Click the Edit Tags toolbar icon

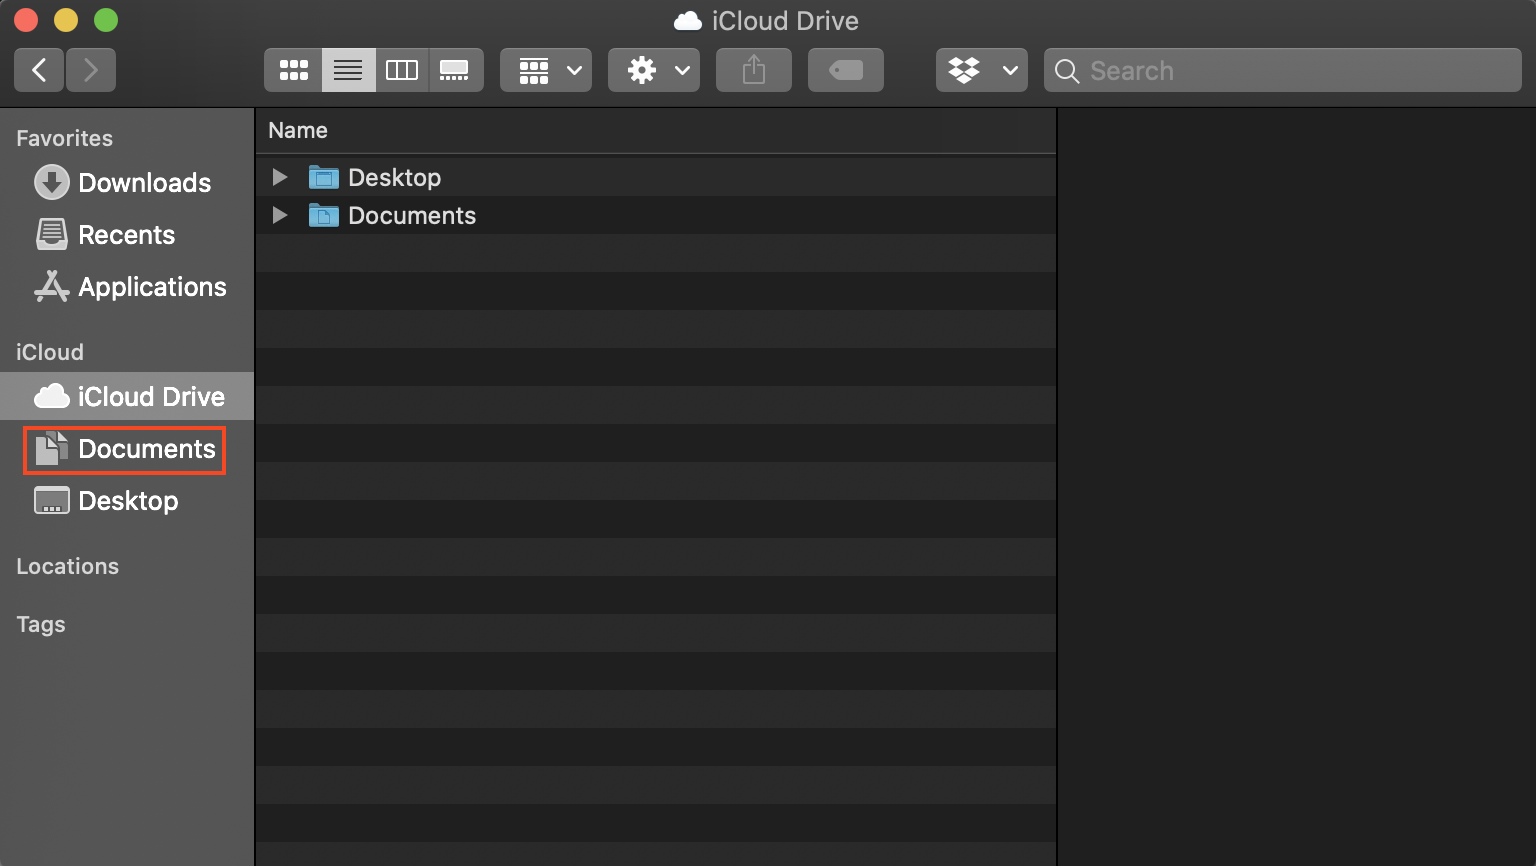click(x=845, y=70)
